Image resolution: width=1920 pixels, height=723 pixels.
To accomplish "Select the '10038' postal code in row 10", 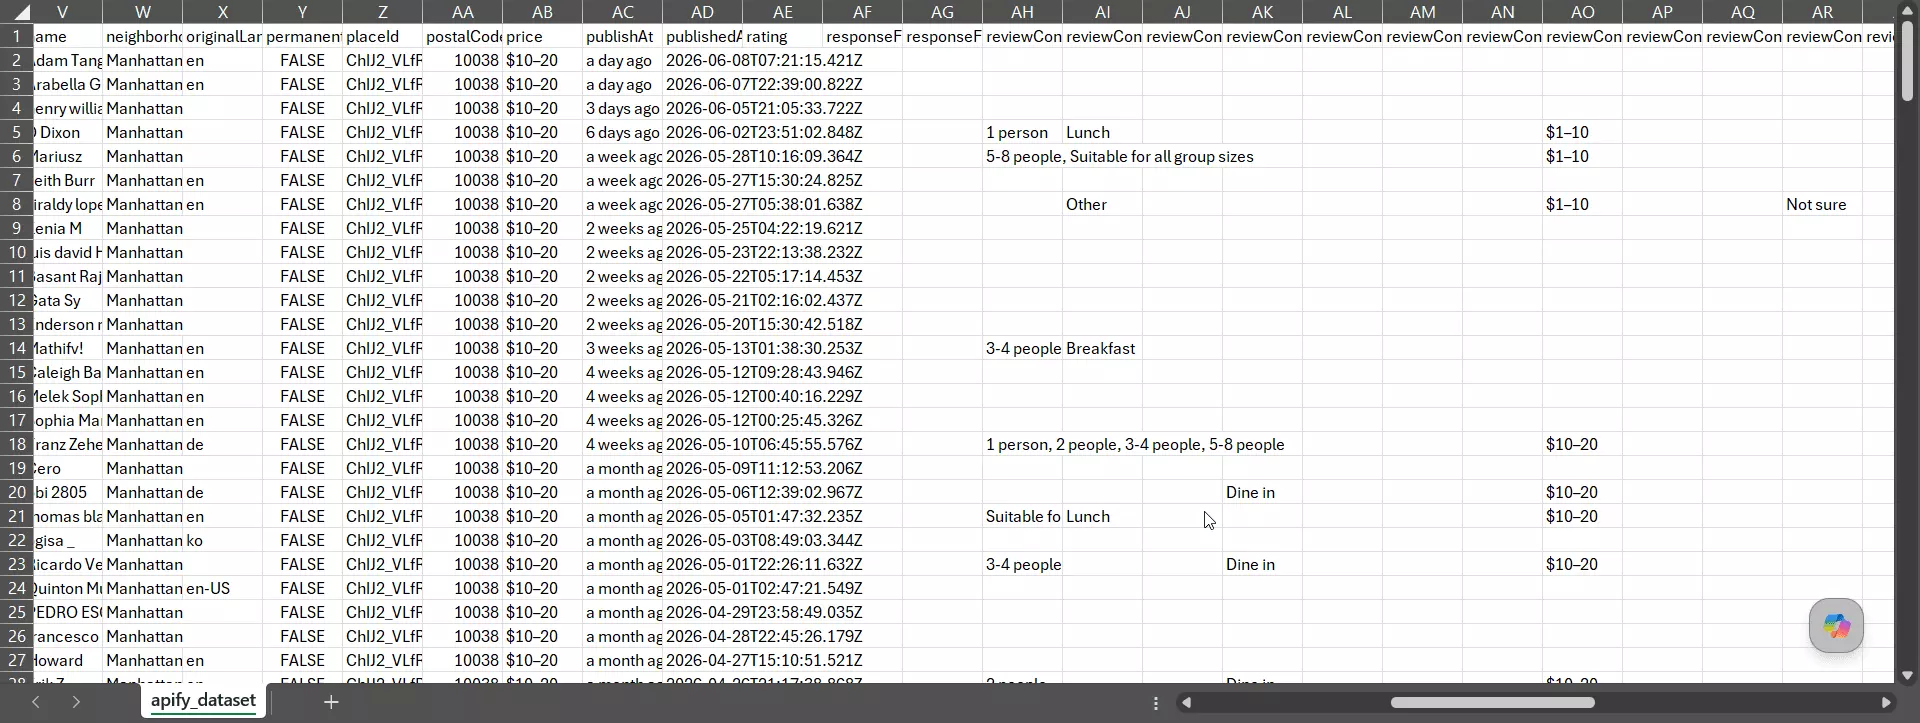I will click(463, 252).
